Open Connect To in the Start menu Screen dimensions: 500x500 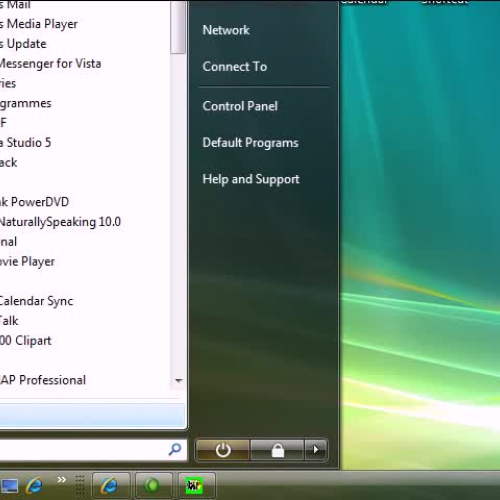pyautogui.click(x=235, y=66)
